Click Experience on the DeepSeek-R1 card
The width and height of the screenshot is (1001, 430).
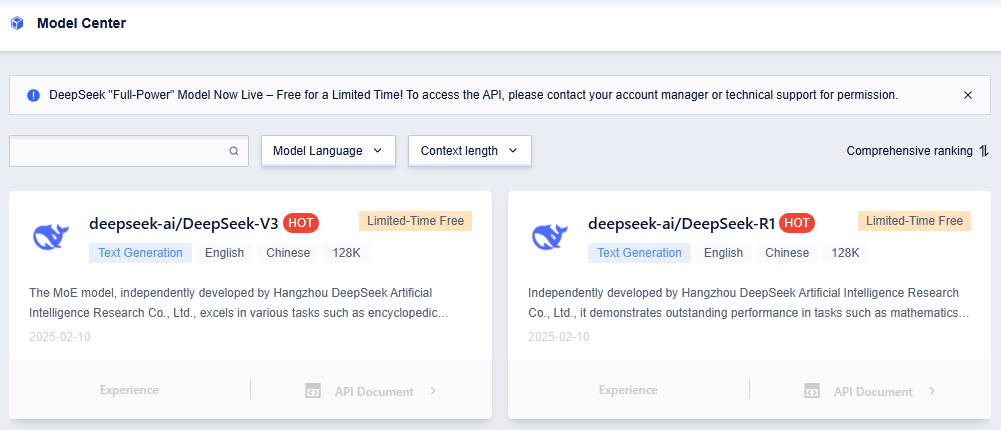coord(628,390)
